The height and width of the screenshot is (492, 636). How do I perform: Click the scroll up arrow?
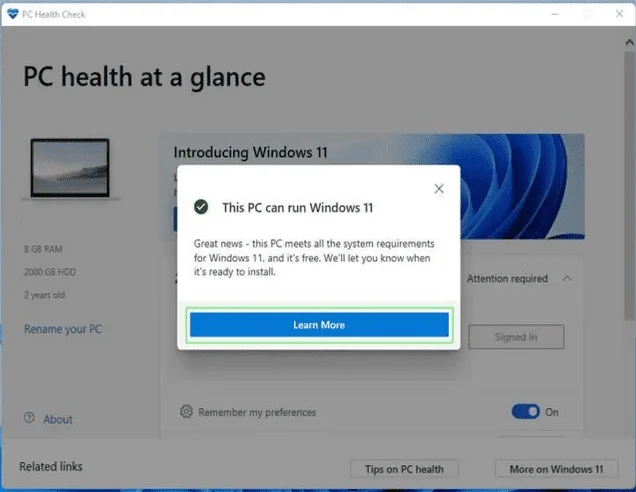[x=630, y=42]
